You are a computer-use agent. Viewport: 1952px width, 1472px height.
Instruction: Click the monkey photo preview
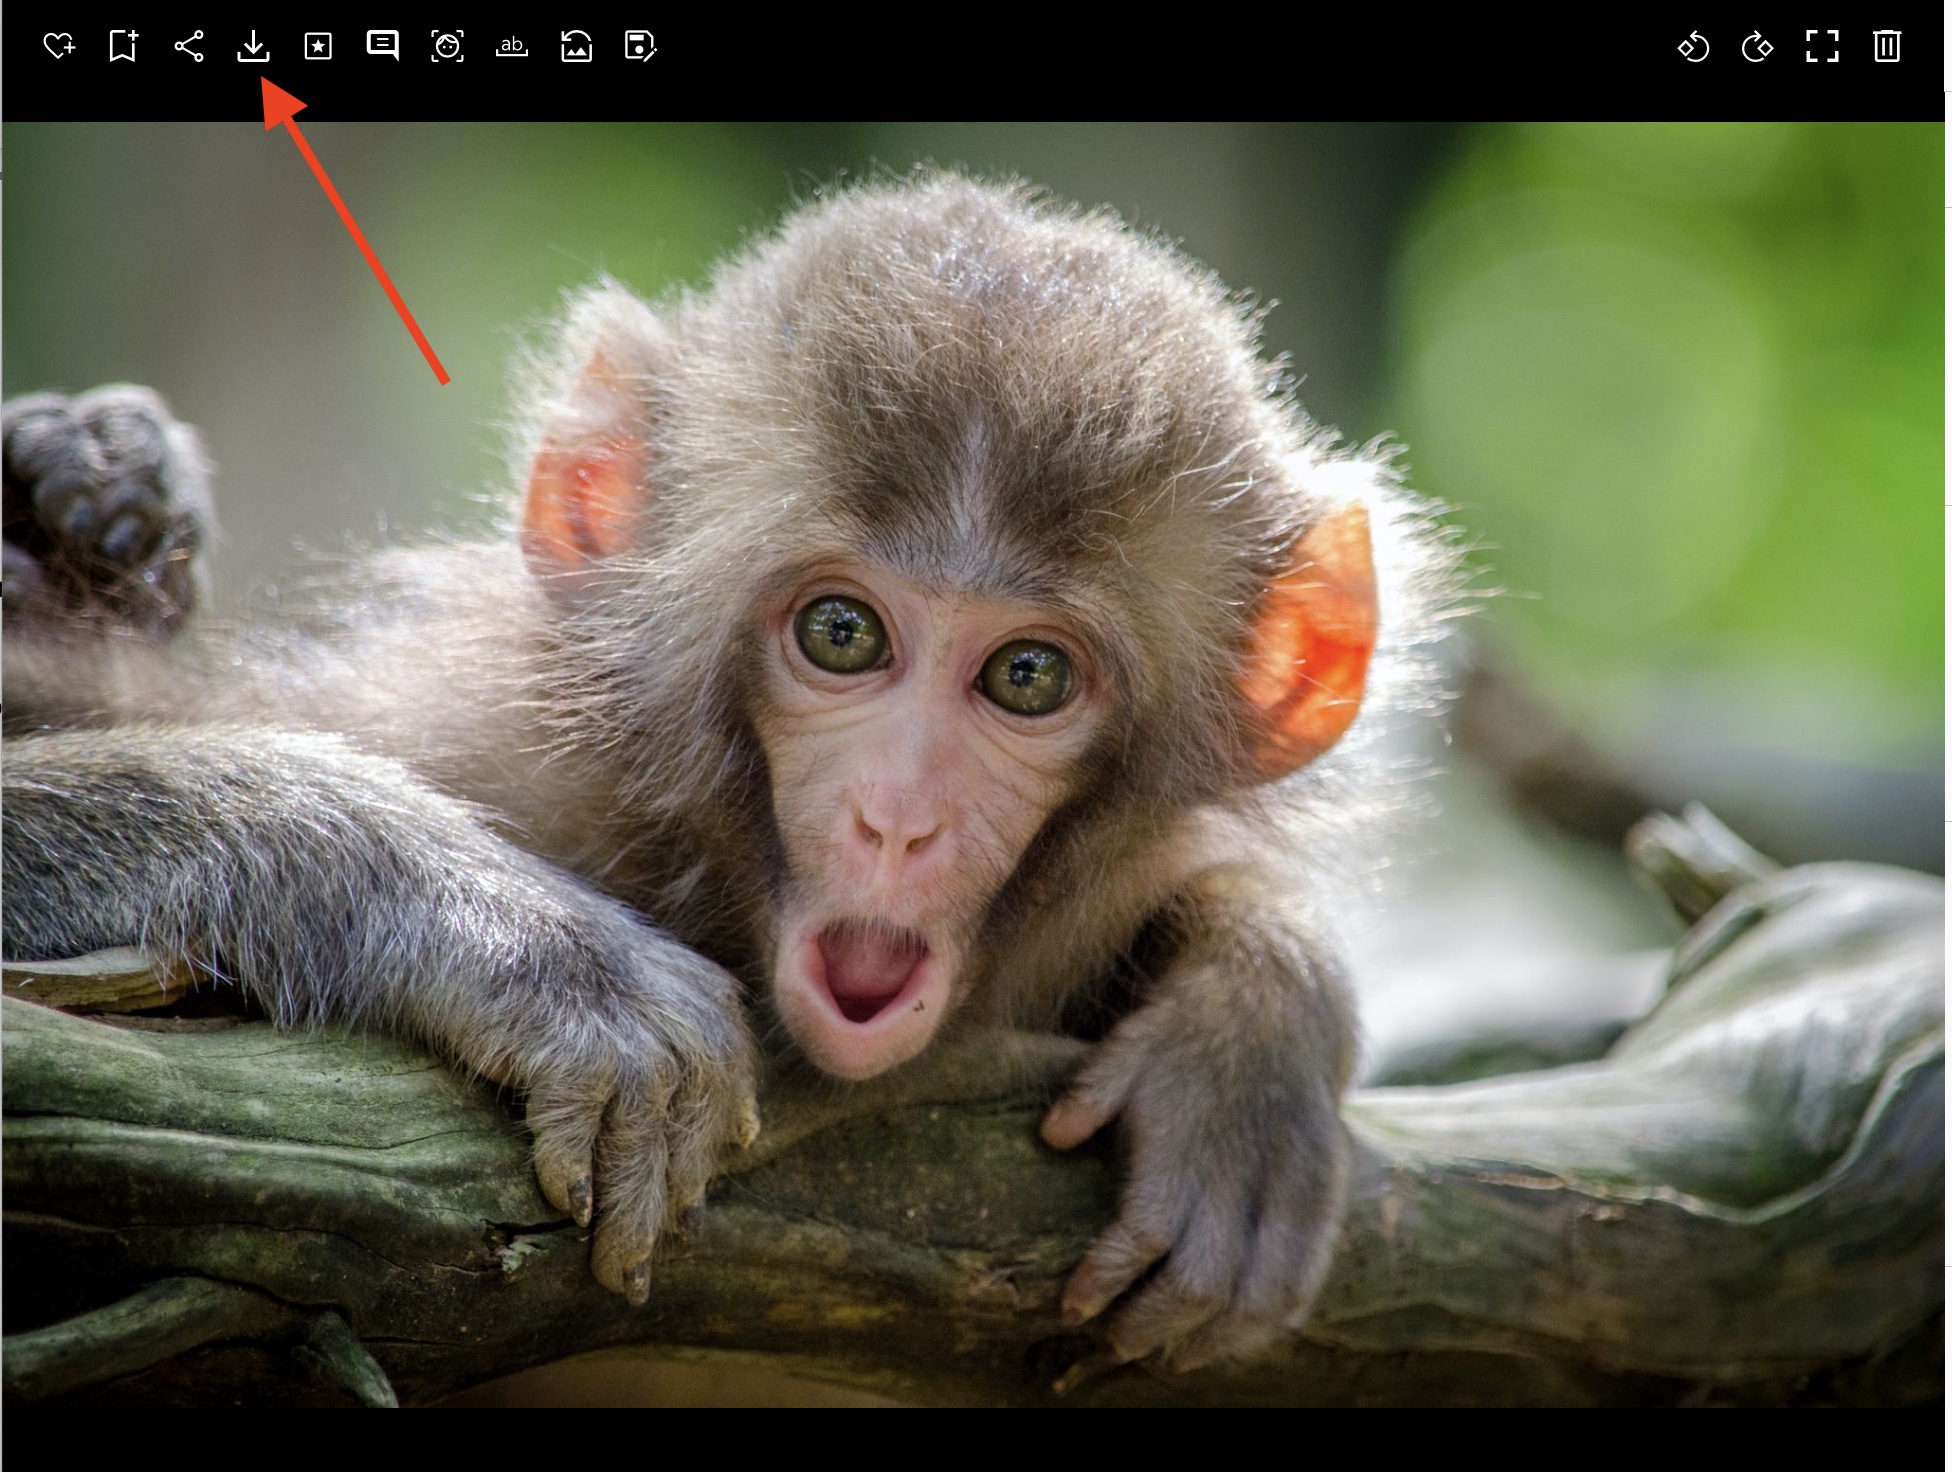[975, 765]
